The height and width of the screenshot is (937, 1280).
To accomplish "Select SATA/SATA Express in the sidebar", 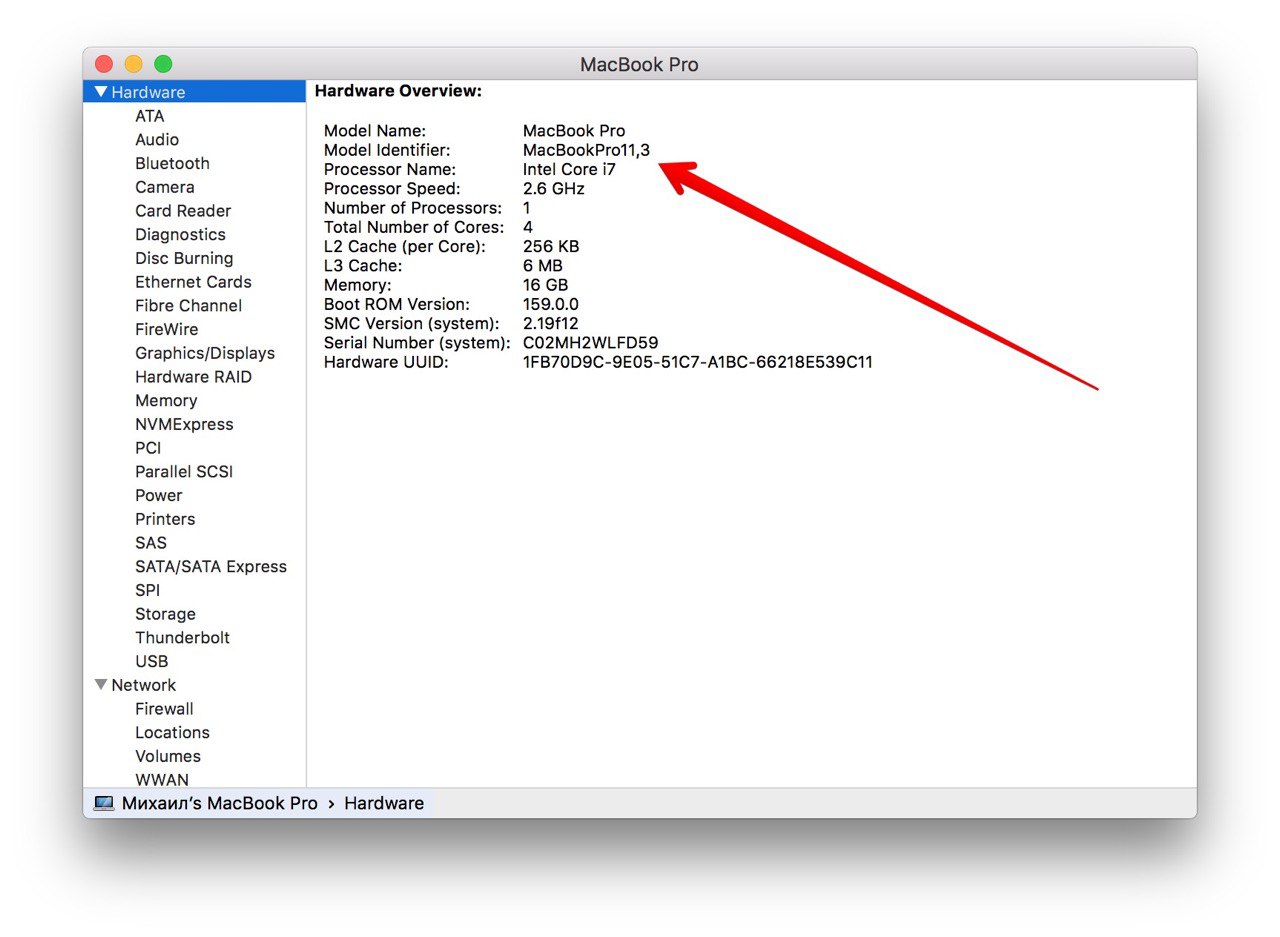I will [x=211, y=567].
